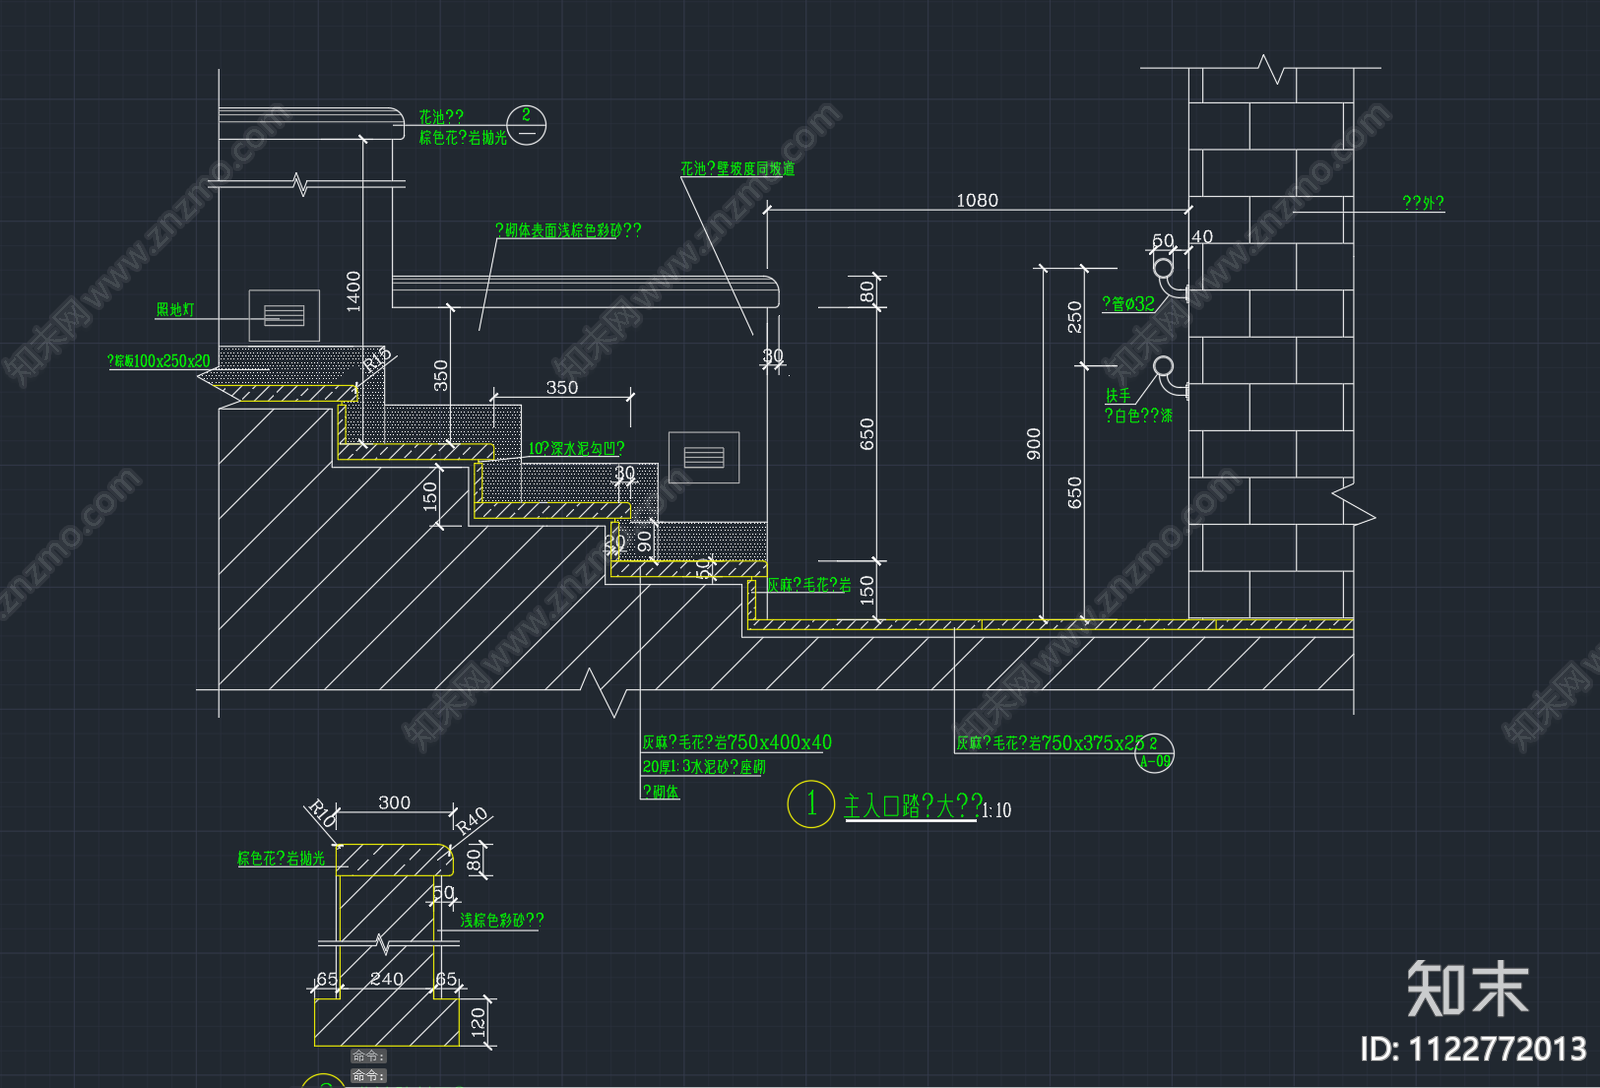The width and height of the screenshot is (1600, 1088).
Task: Select the 照池灯 annotation label
Action: [x=175, y=310]
